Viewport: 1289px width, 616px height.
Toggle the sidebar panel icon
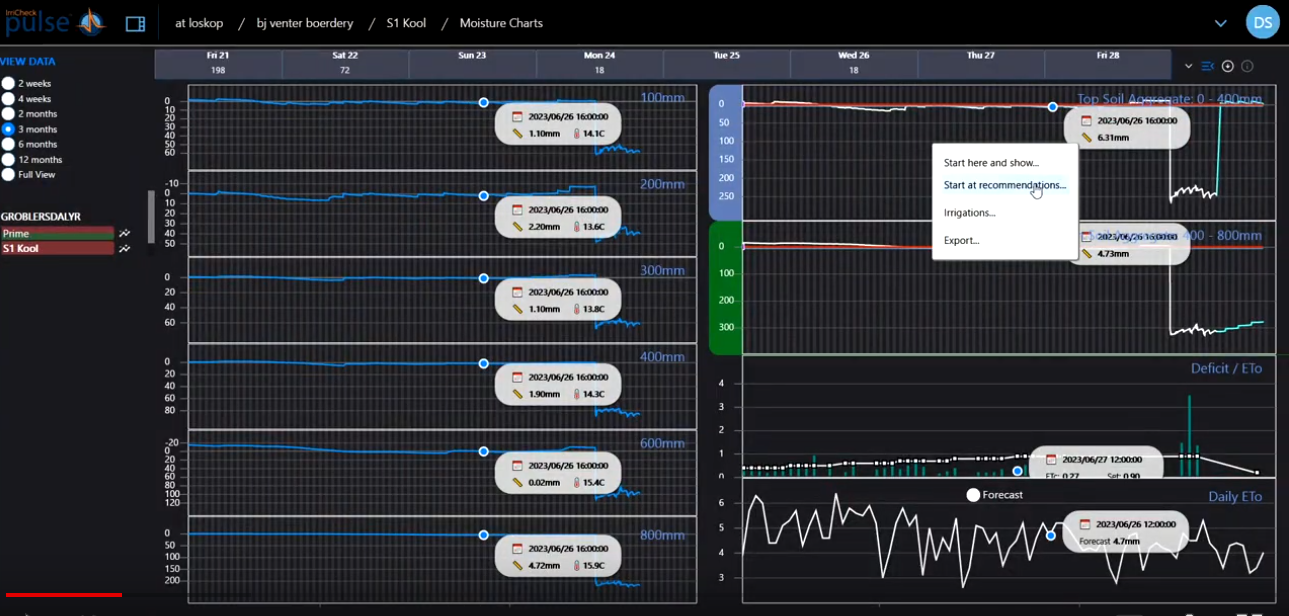pos(135,23)
